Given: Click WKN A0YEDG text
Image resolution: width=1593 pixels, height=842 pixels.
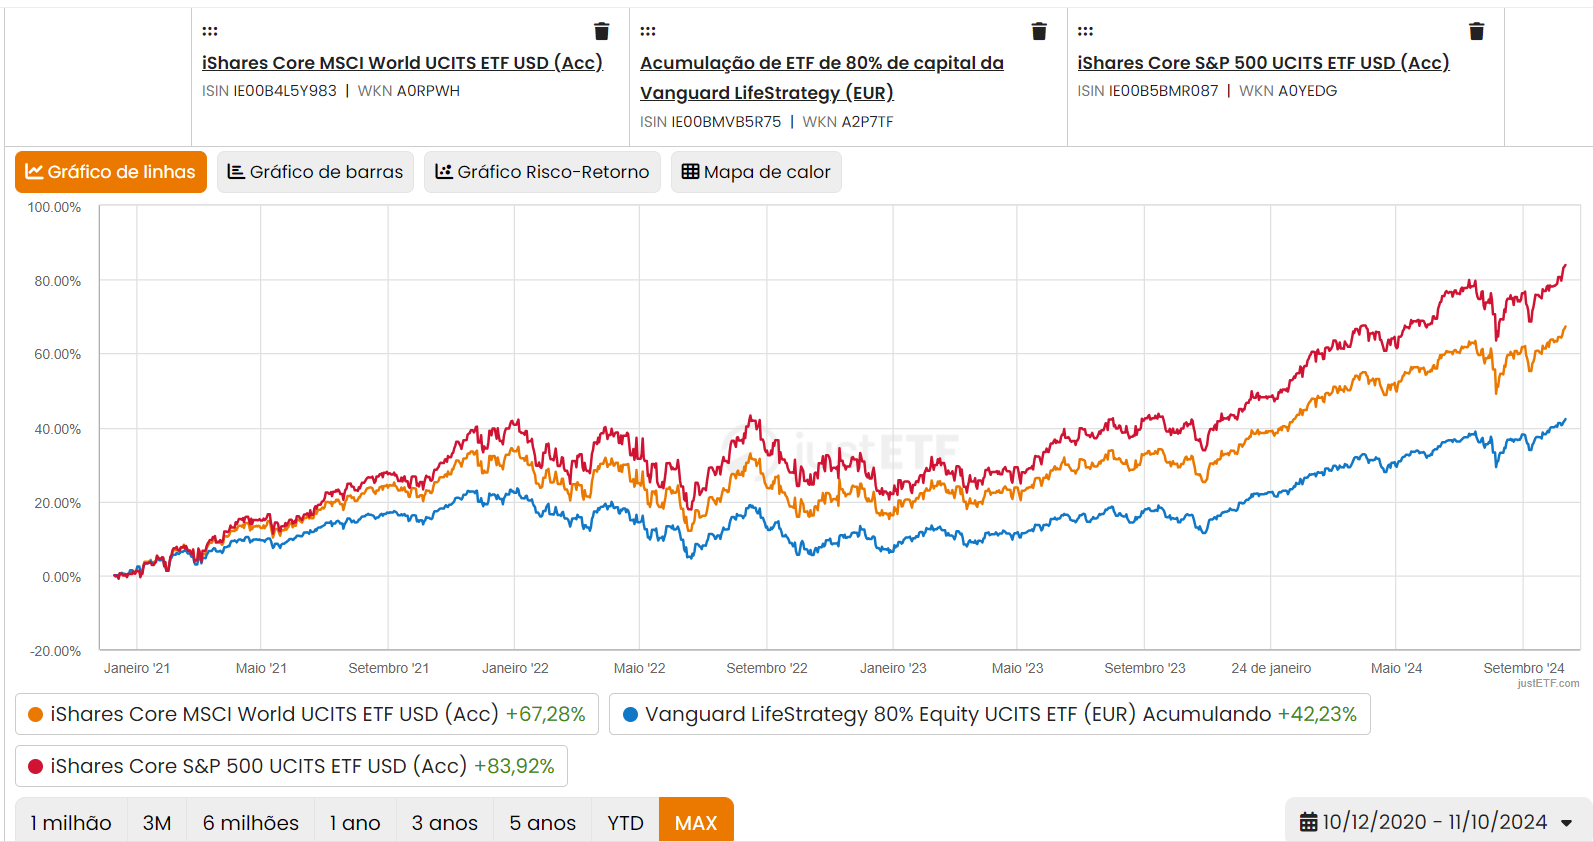Looking at the screenshot, I should (x=1288, y=91).
